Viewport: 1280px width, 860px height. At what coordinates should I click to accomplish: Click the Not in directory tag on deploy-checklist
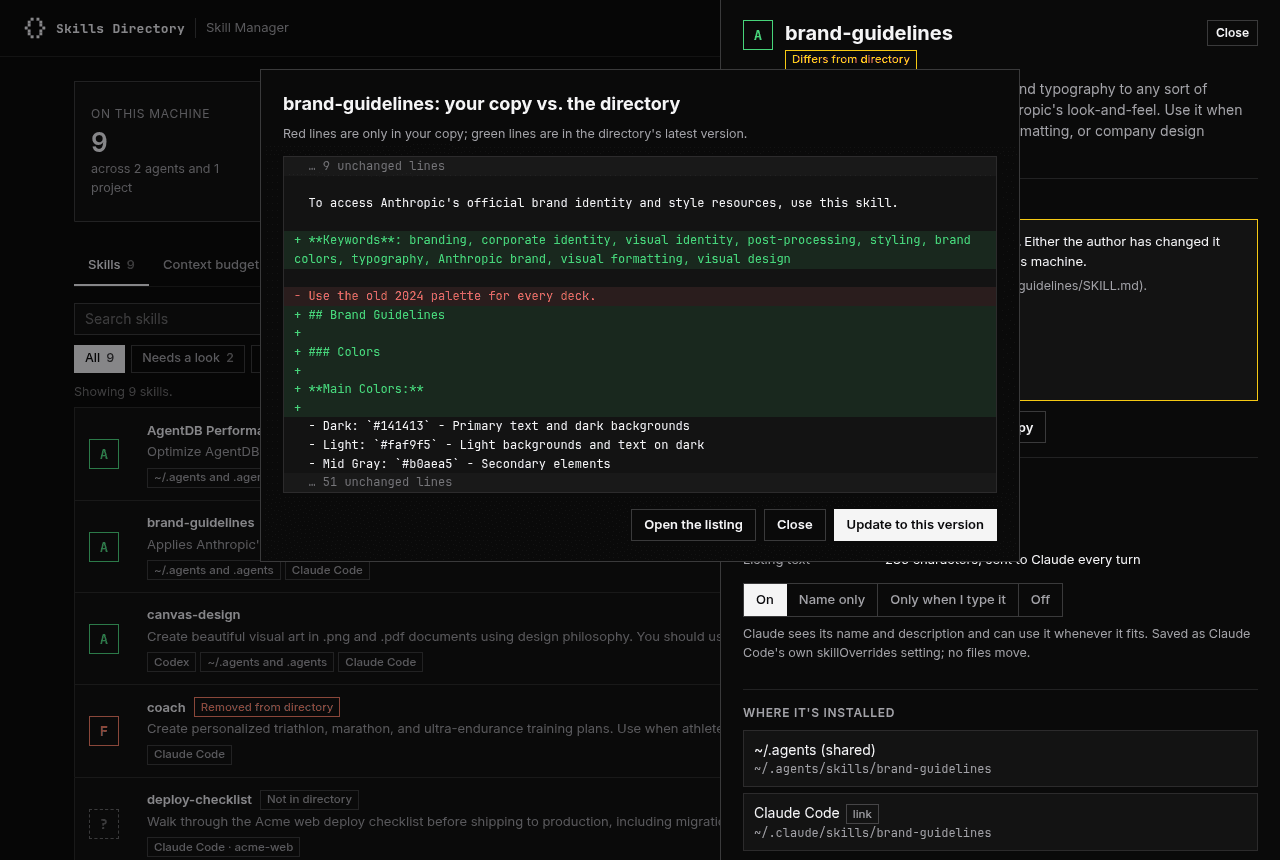tap(309, 800)
